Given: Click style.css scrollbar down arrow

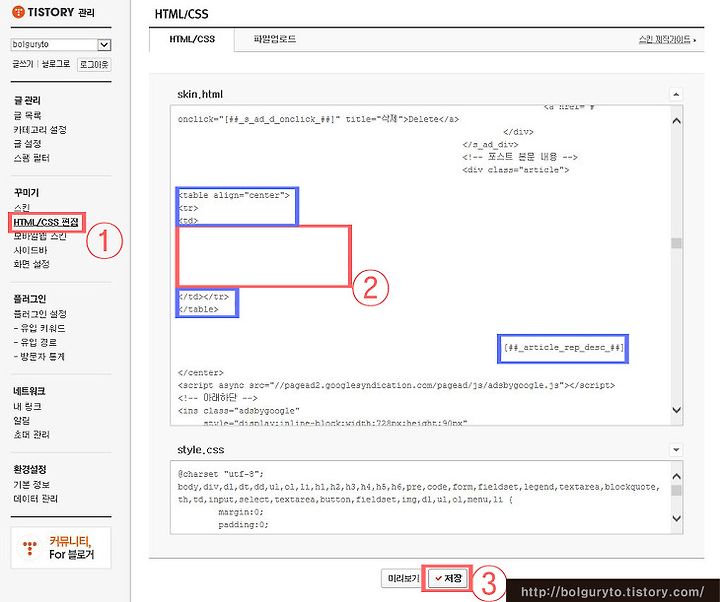Looking at the screenshot, I should click(676, 518).
